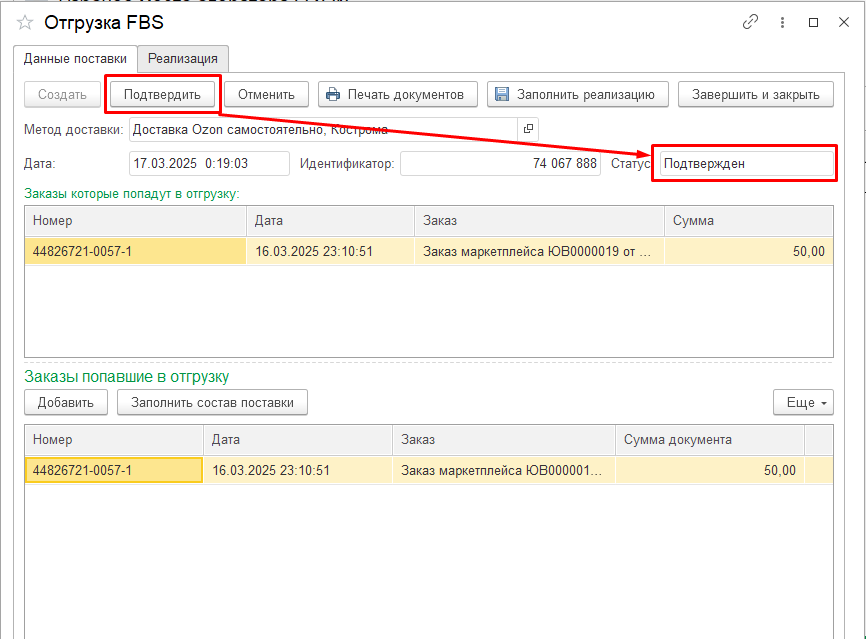Sort upper table by Дата header
Viewport: 866px width, 639px height.
click(x=330, y=221)
